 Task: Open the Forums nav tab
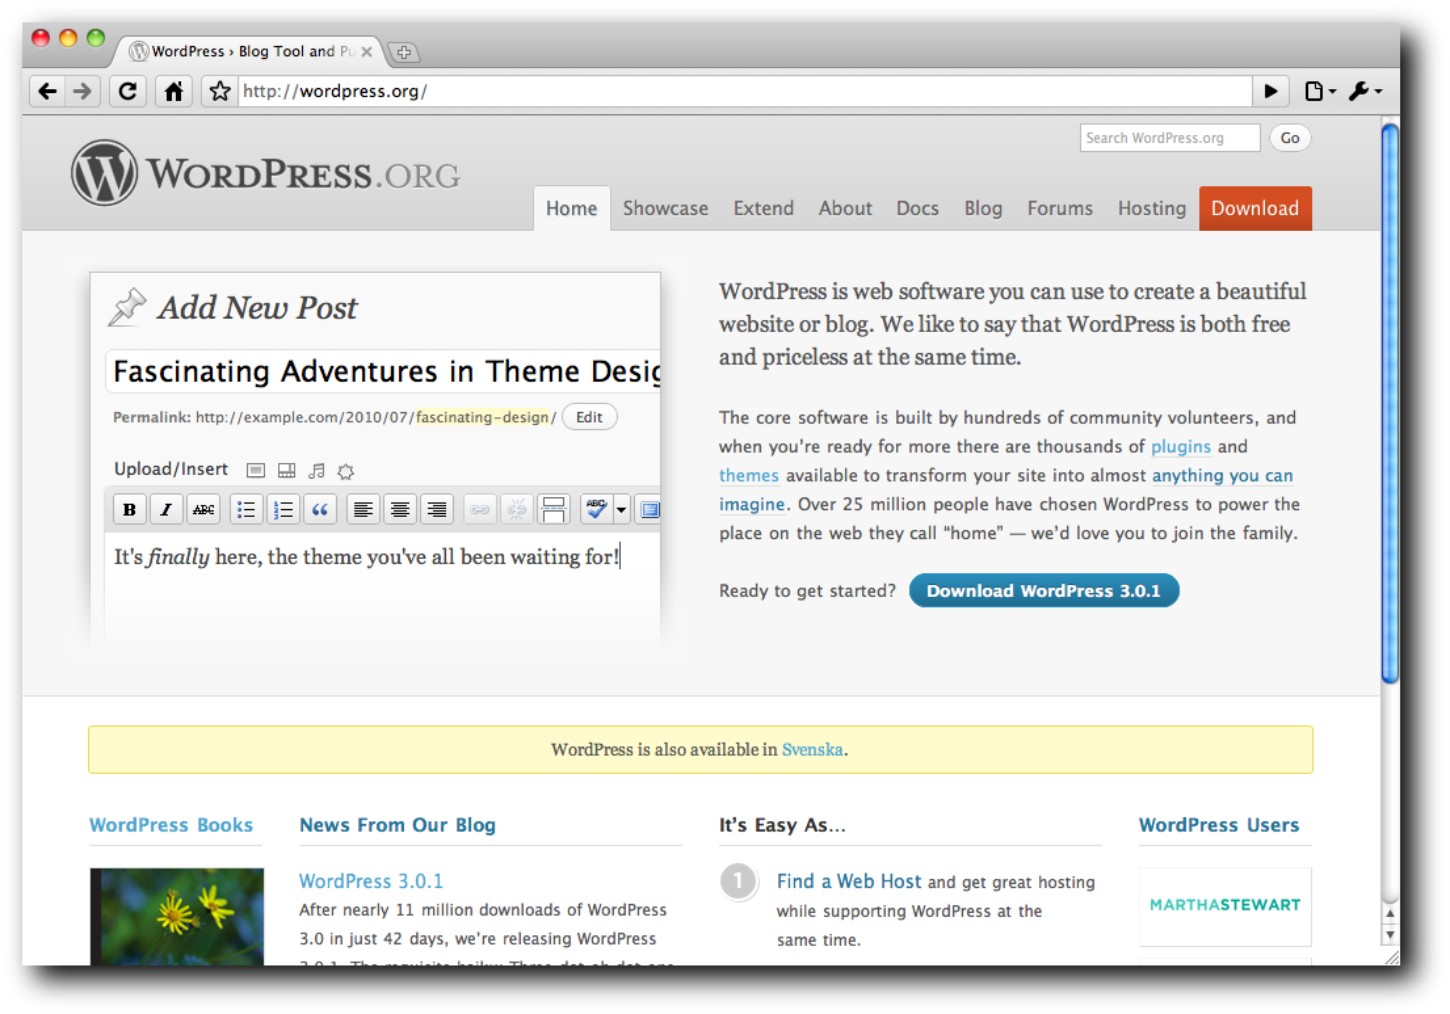(x=1060, y=208)
